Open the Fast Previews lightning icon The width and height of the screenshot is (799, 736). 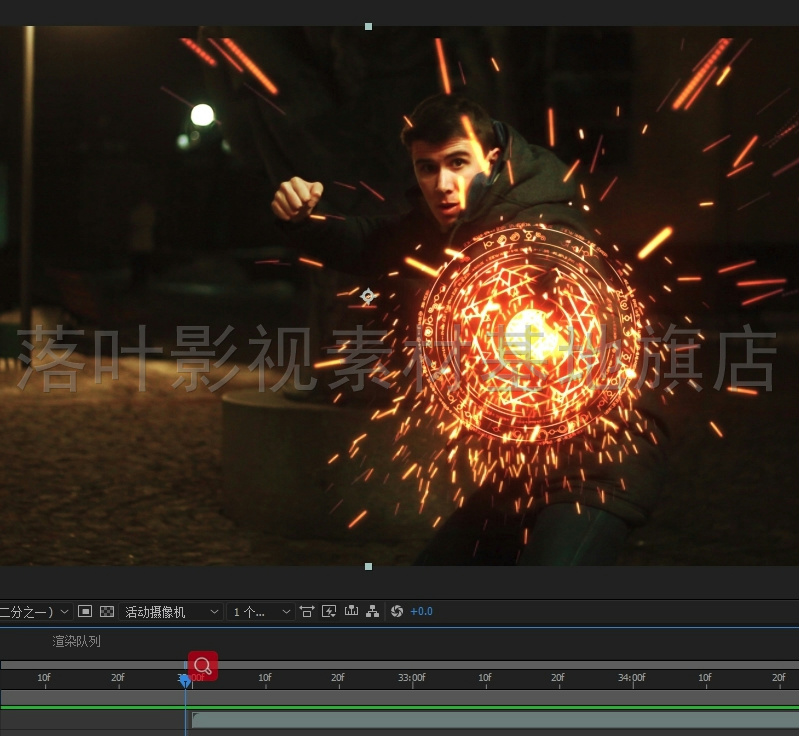[329, 611]
